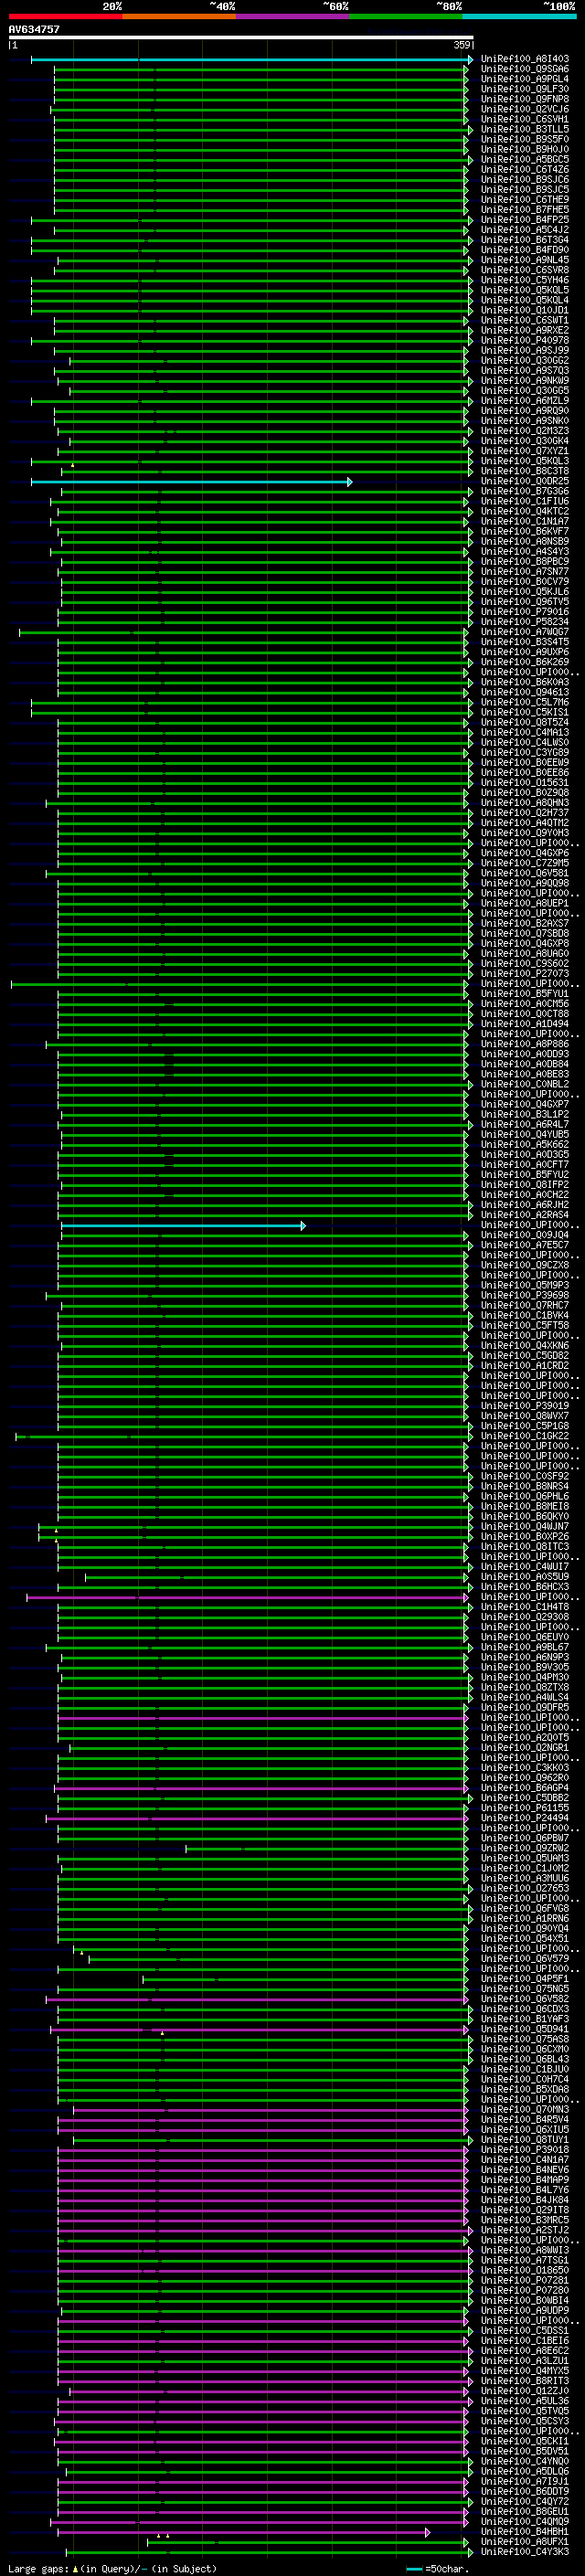The width and height of the screenshot is (585, 2576).
Task: Click the AV634757 query sequence label
Action: point(34,30)
